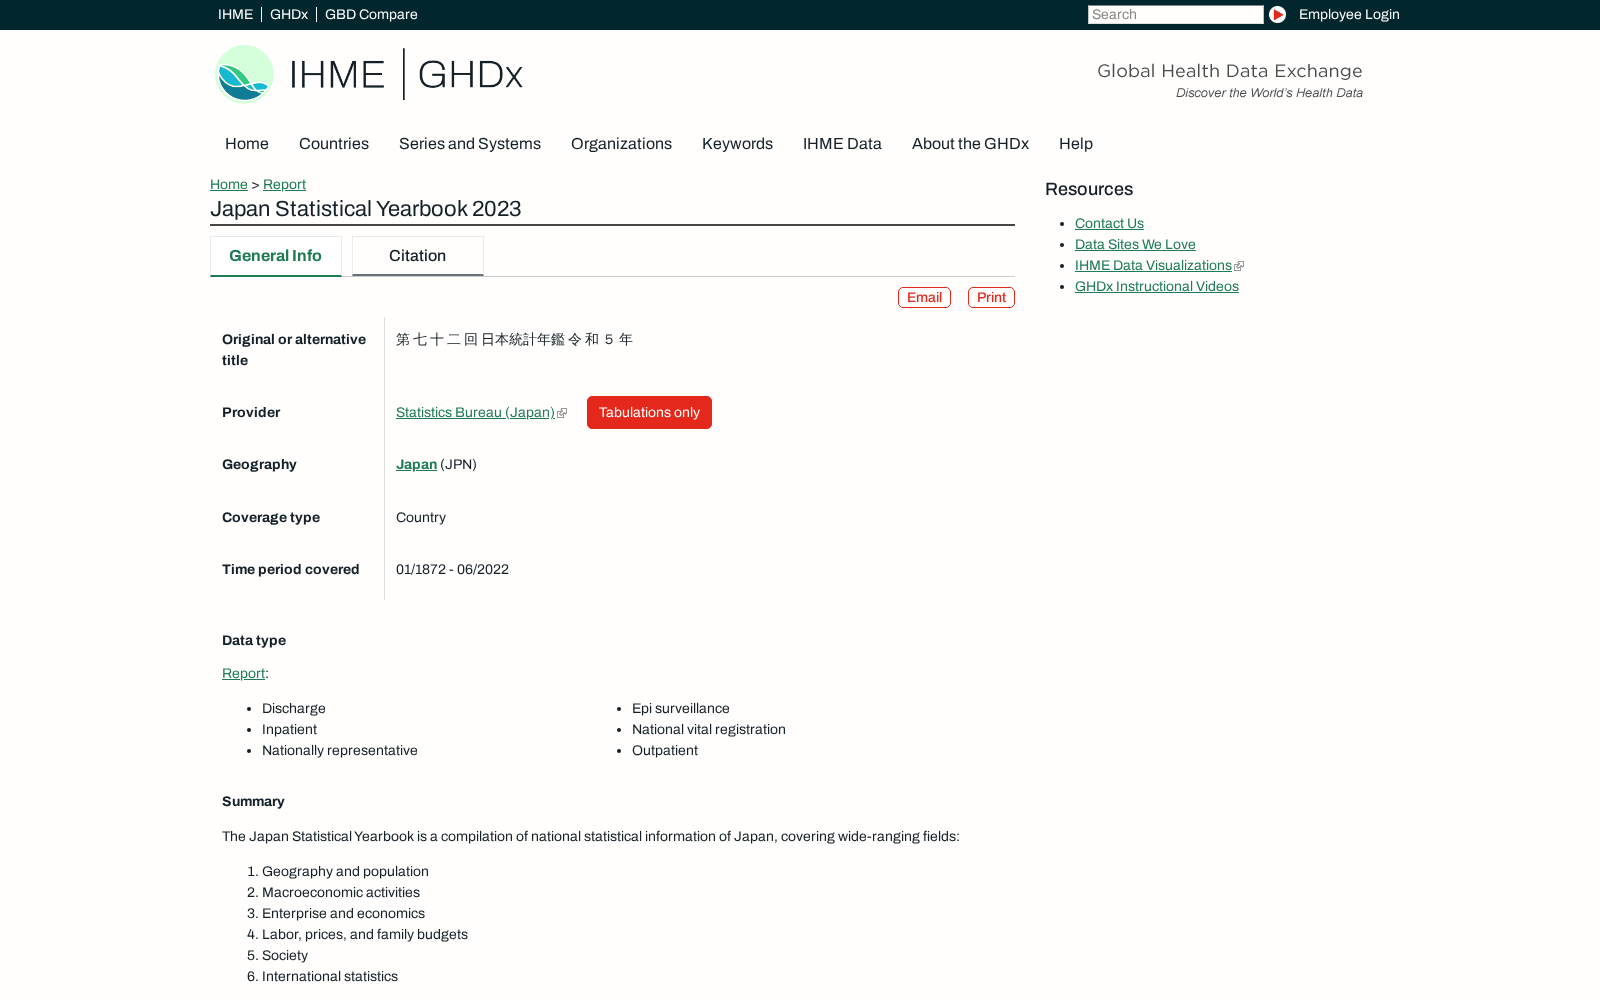Screen dimensions: 1600x1000
Task: Select the General Info tab
Action: click(276, 256)
